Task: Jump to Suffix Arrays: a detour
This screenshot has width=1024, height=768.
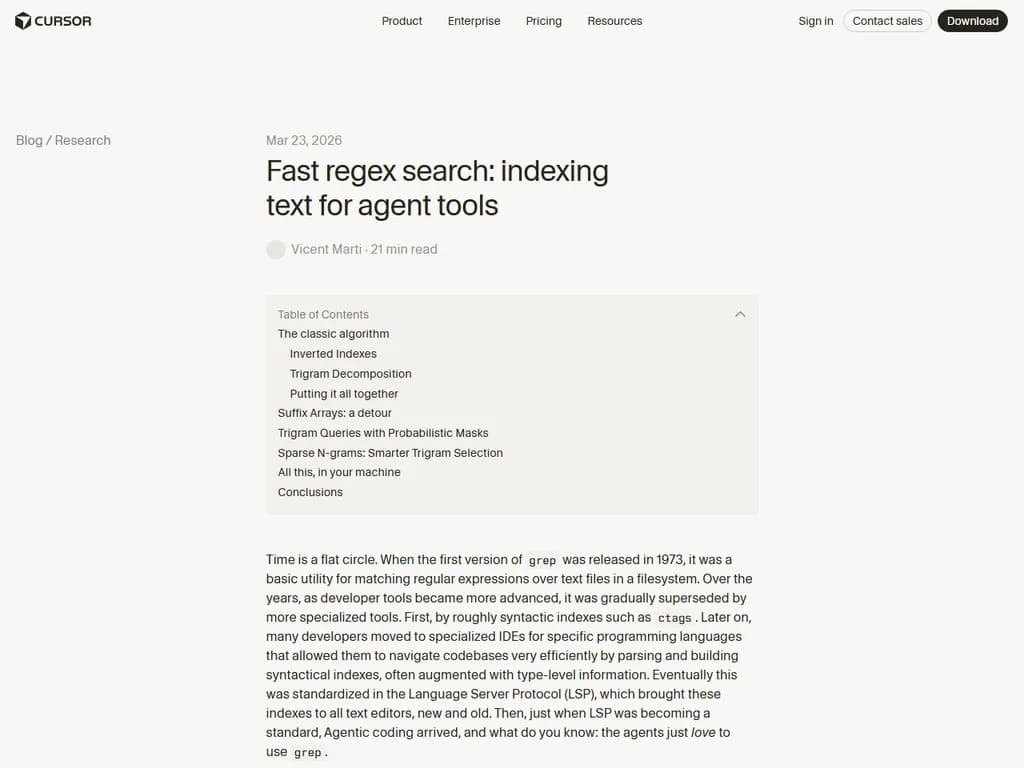Action: [x=335, y=413]
